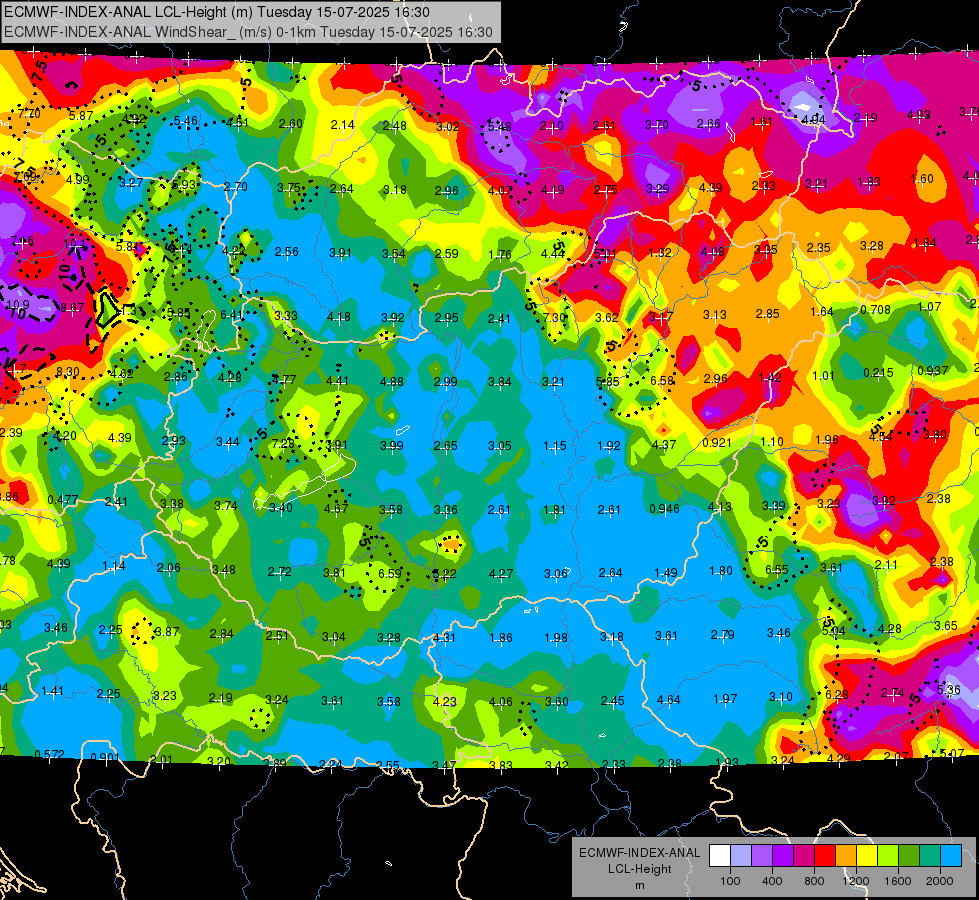Click the wind shear value 6.55
The width and height of the screenshot is (979, 900).
[x=777, y=570]
